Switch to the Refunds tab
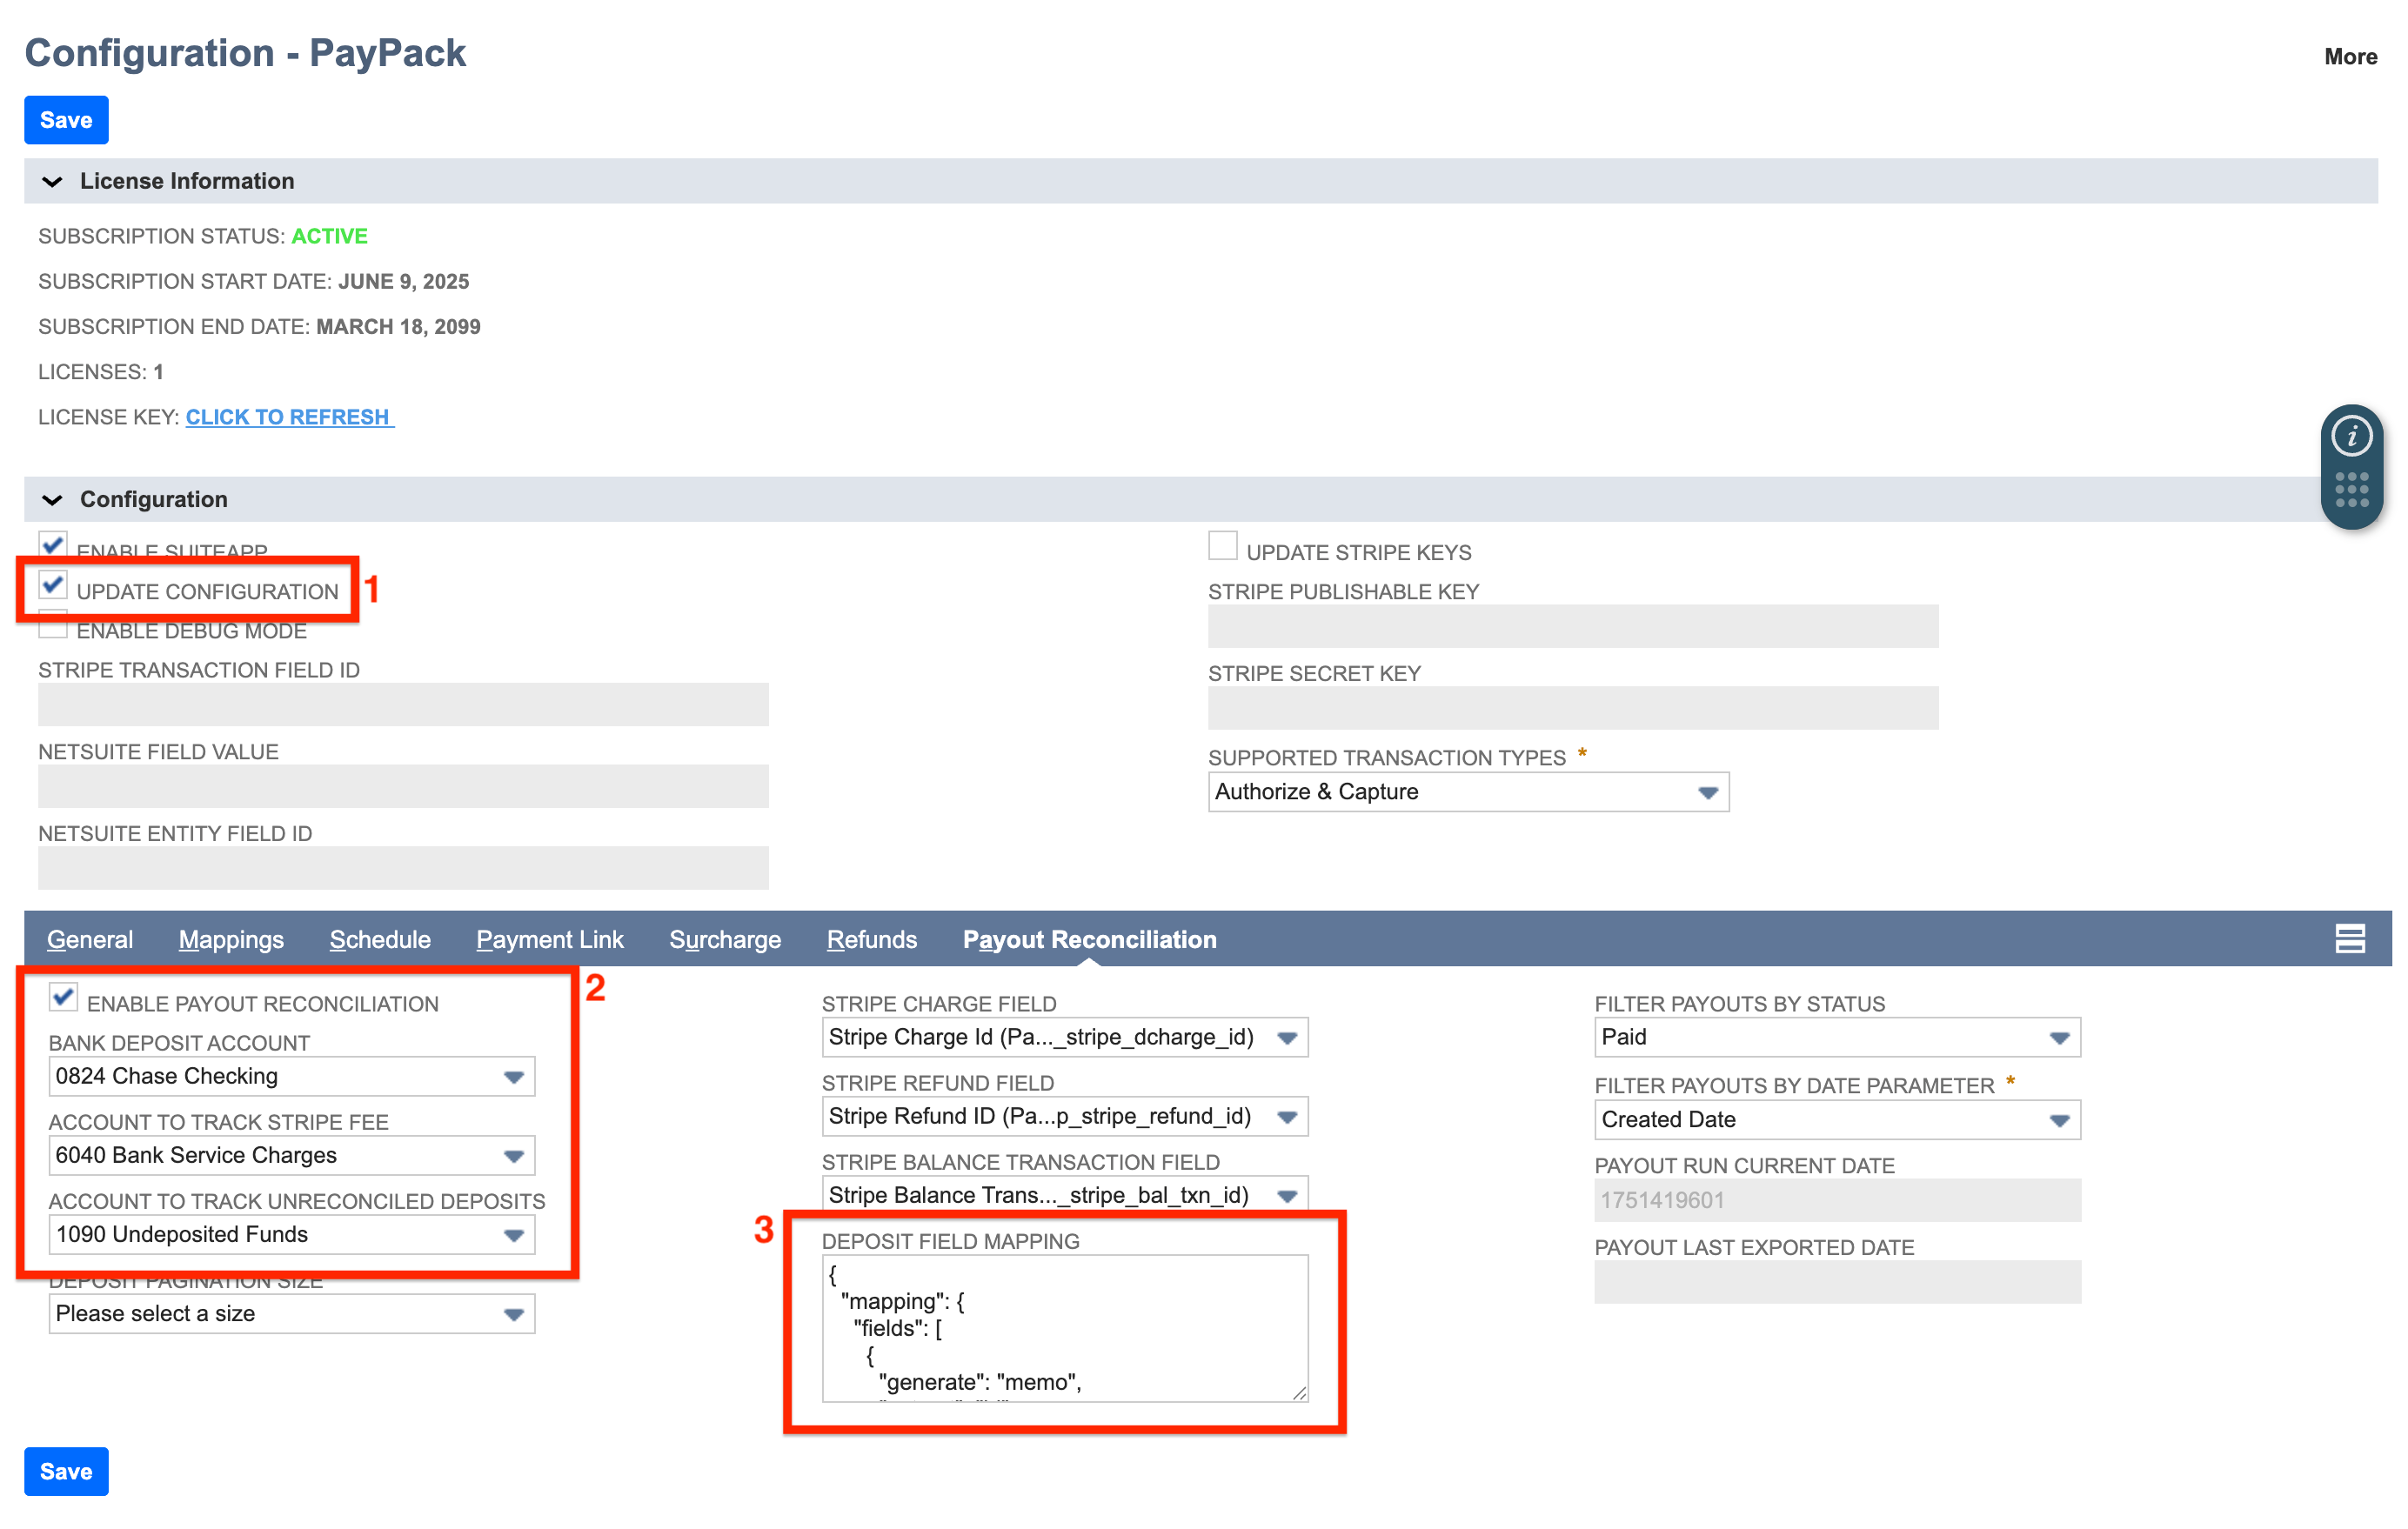The height and width of the screenshot is (1529, 2408). [x=871, y=940]
